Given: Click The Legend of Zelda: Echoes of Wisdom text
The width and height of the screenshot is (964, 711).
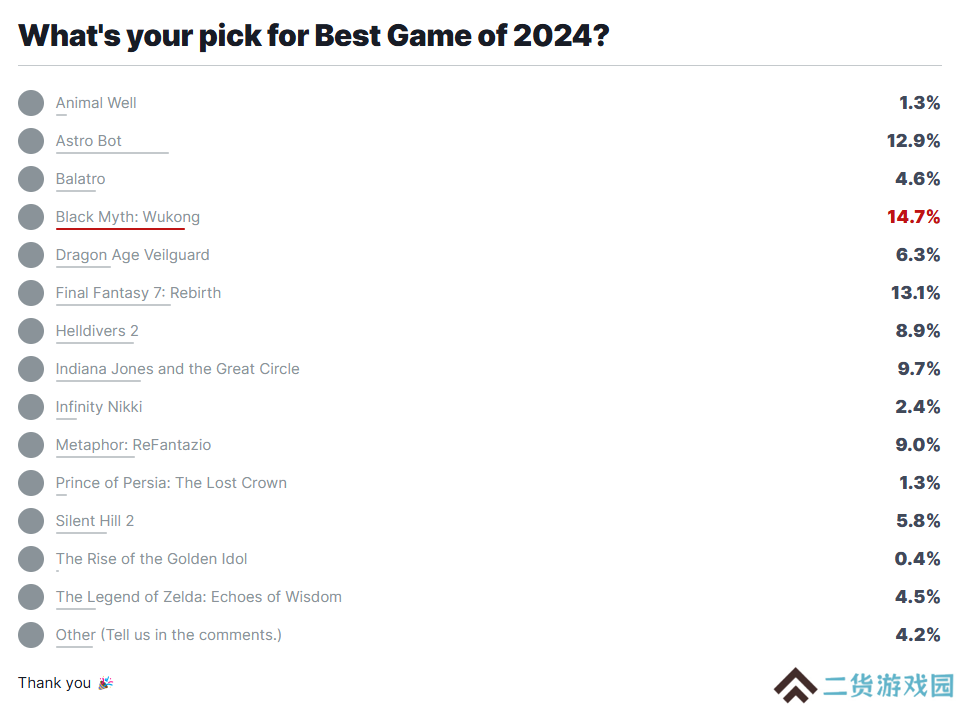Looking at the screenshot, I should [199, 597].
